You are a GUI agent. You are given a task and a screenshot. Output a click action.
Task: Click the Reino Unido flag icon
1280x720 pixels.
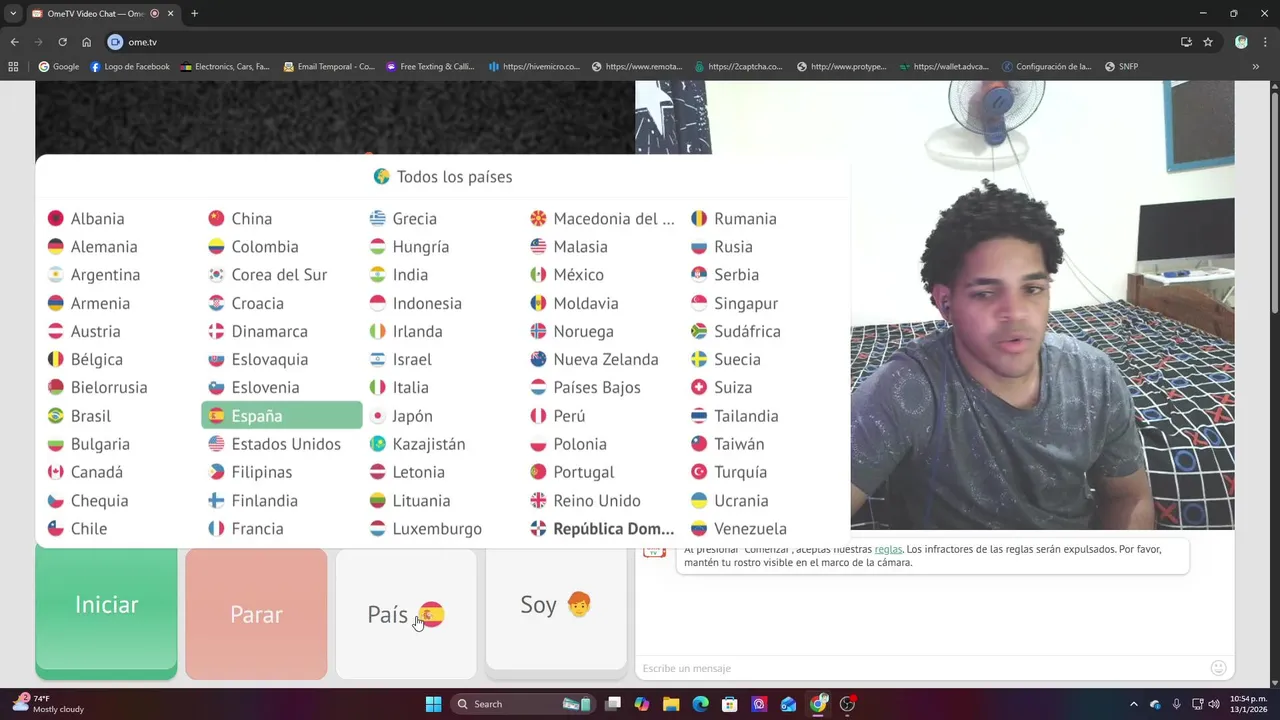click(538, 500)
